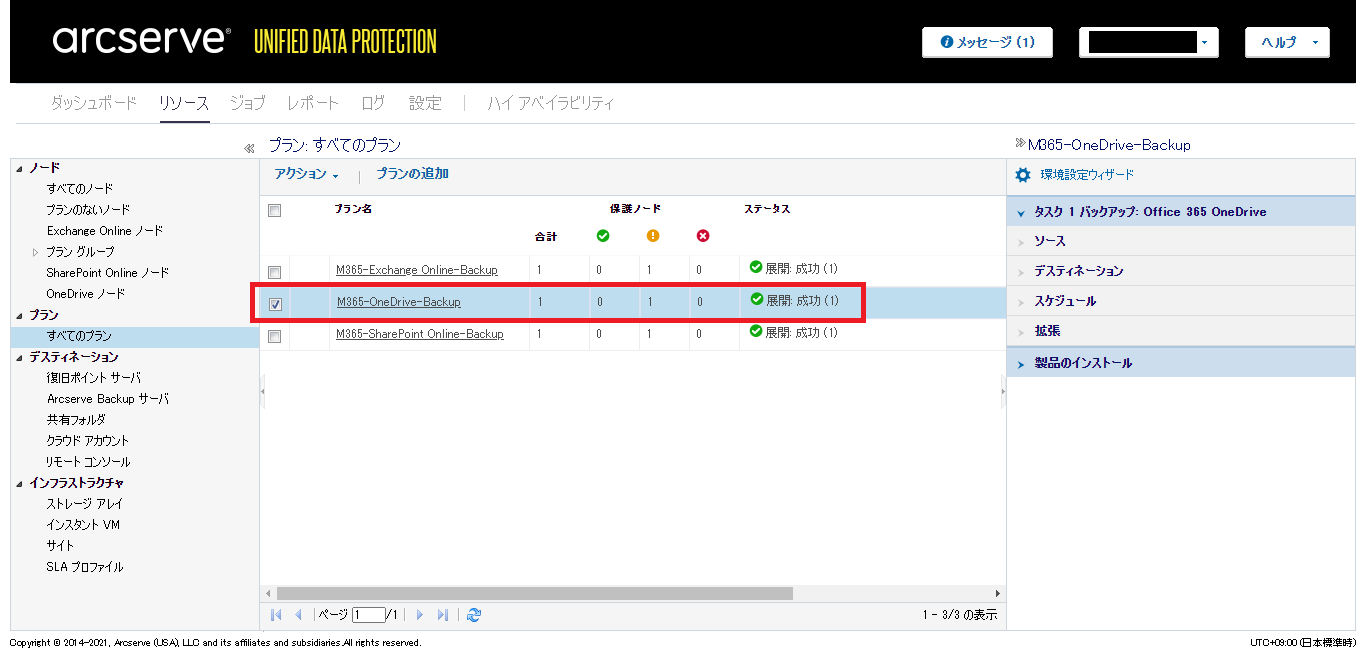Image resolution: width=1366 pixels, height=652 pixels.
Task: Select クラウド アカウント in the tree
Action: [x=88, y=441]
